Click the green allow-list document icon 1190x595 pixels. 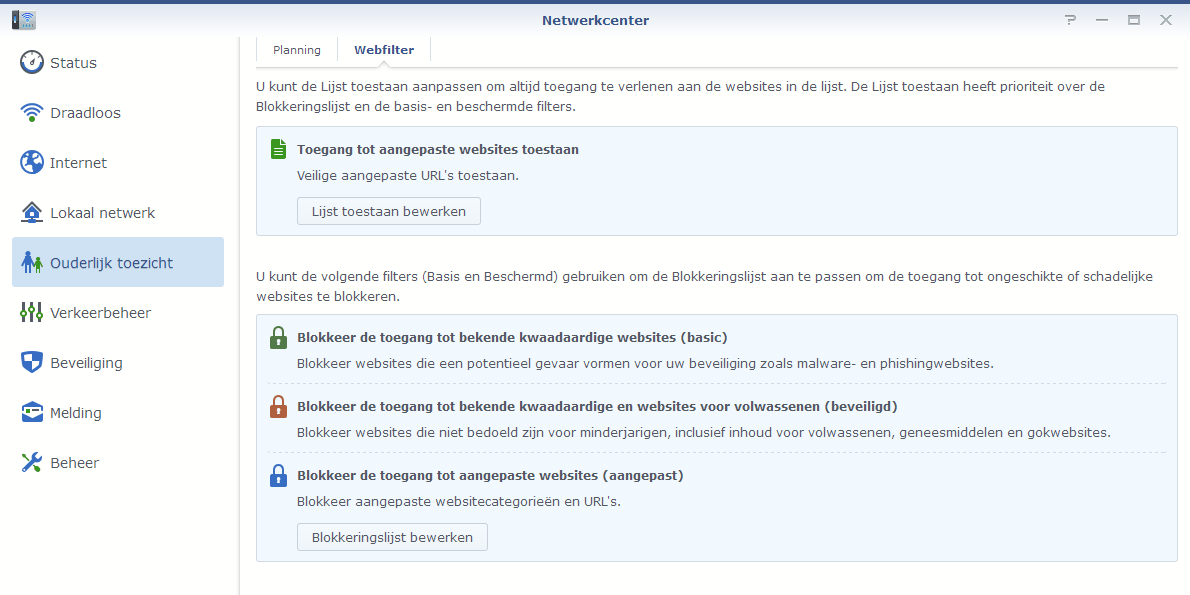278,148
